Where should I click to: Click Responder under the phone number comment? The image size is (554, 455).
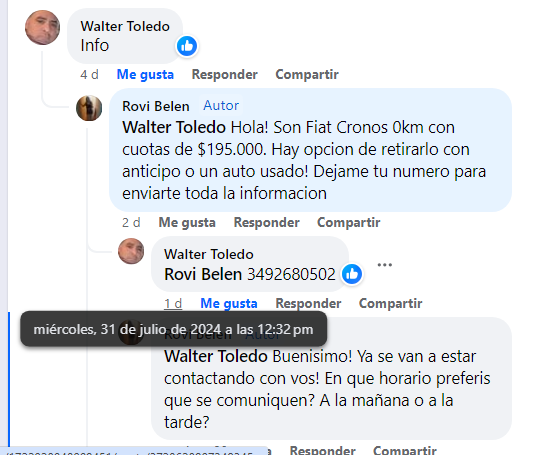308,303
